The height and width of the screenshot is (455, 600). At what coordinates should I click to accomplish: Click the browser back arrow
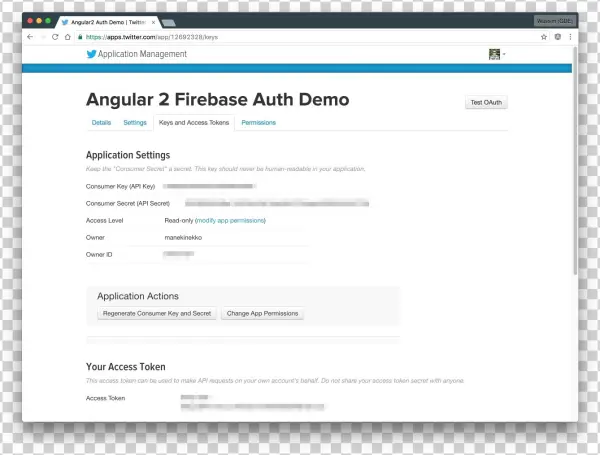[x=30, y=37]
